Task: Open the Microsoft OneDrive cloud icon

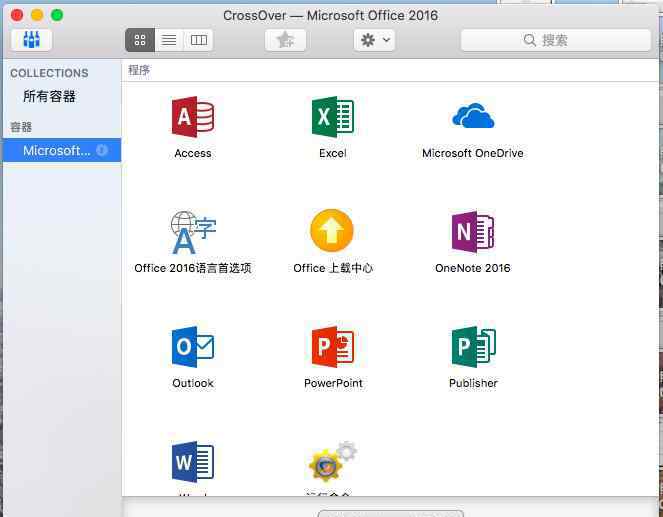Action: (473, 115)
